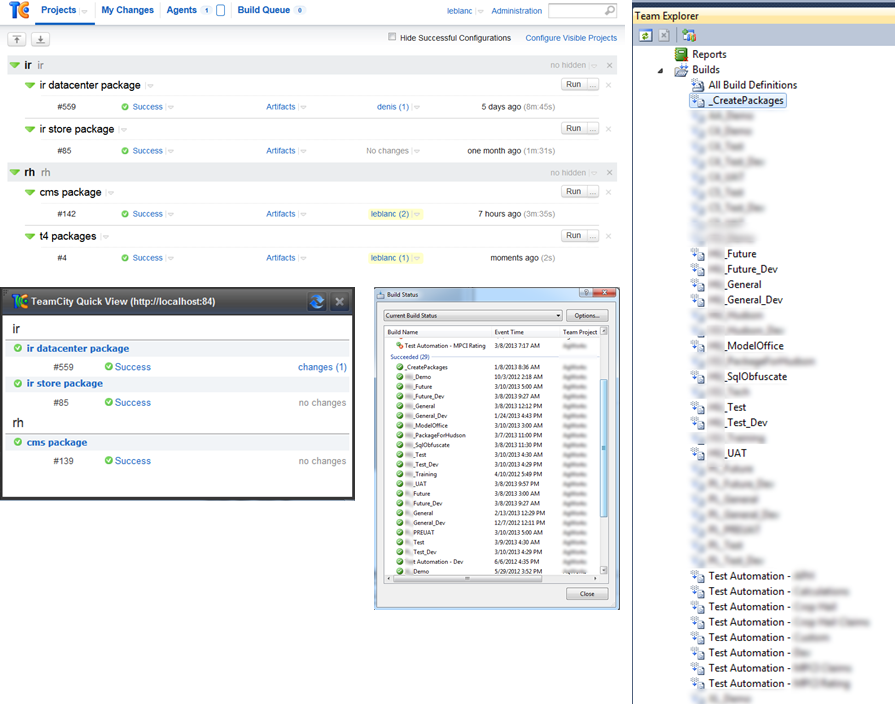Collapse the rh project section
Image resolution: width=896 pixels, height=704 pixels.
14,172
